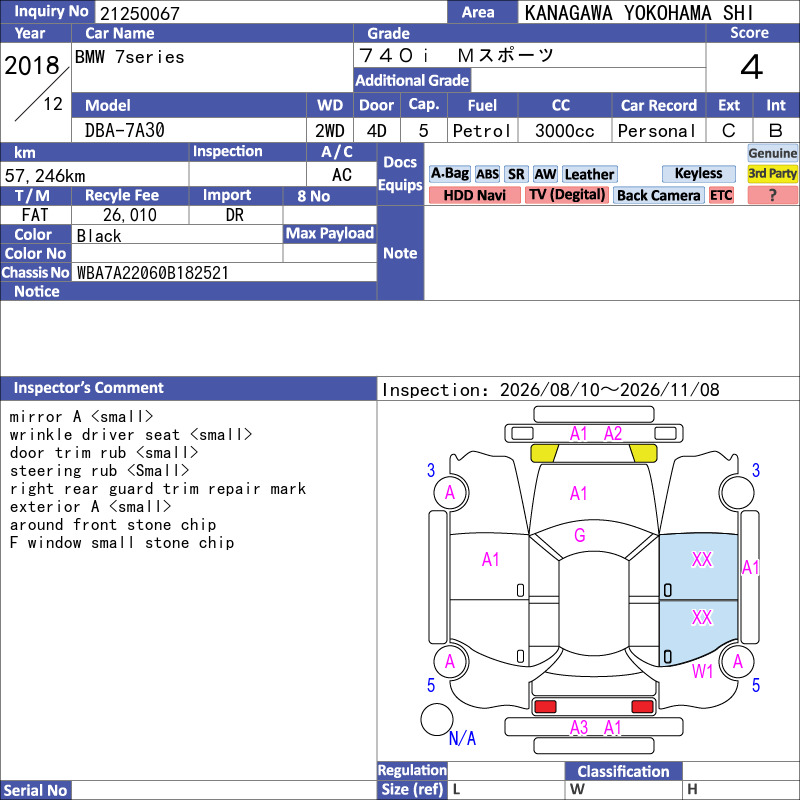Click the chassis number WBA7A22060B182521
This screenshot has height=800, width=800.
pos(153,273)
